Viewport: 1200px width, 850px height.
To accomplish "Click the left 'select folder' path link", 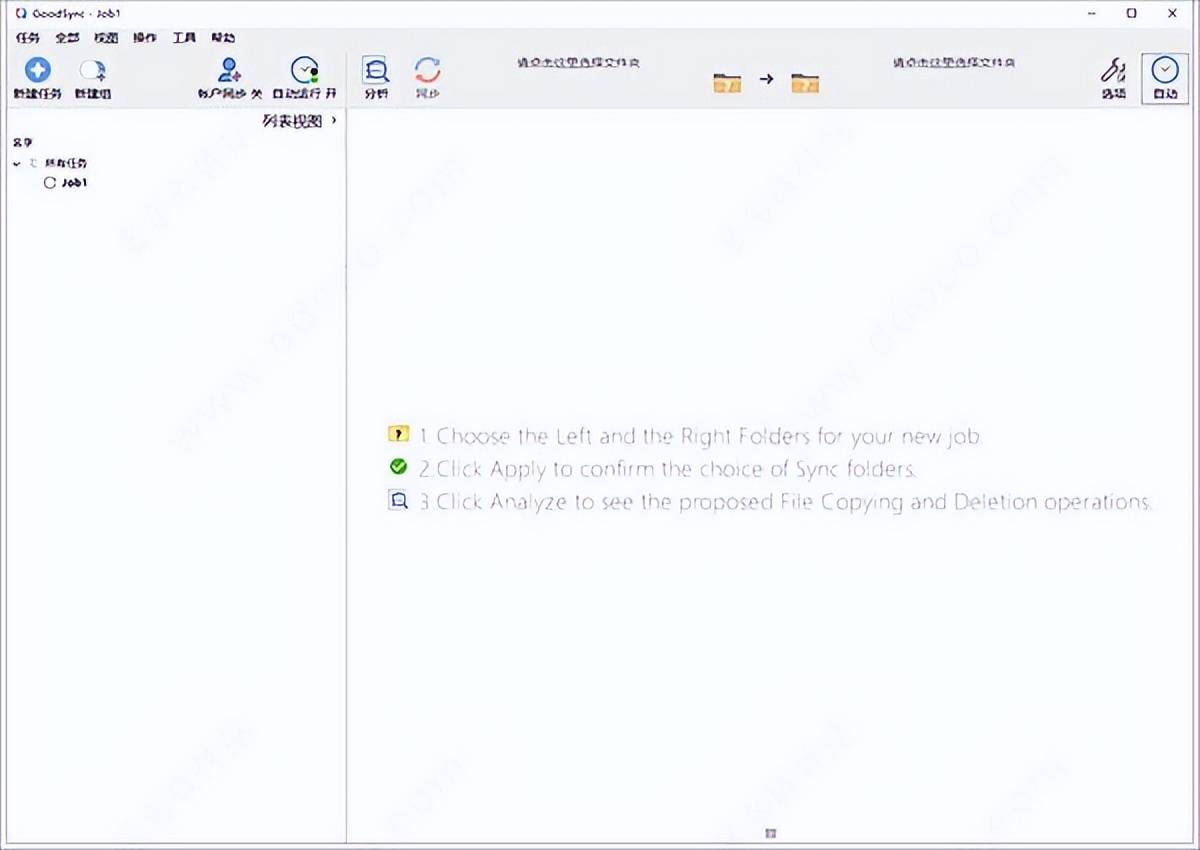I will (x=578, y=62).
